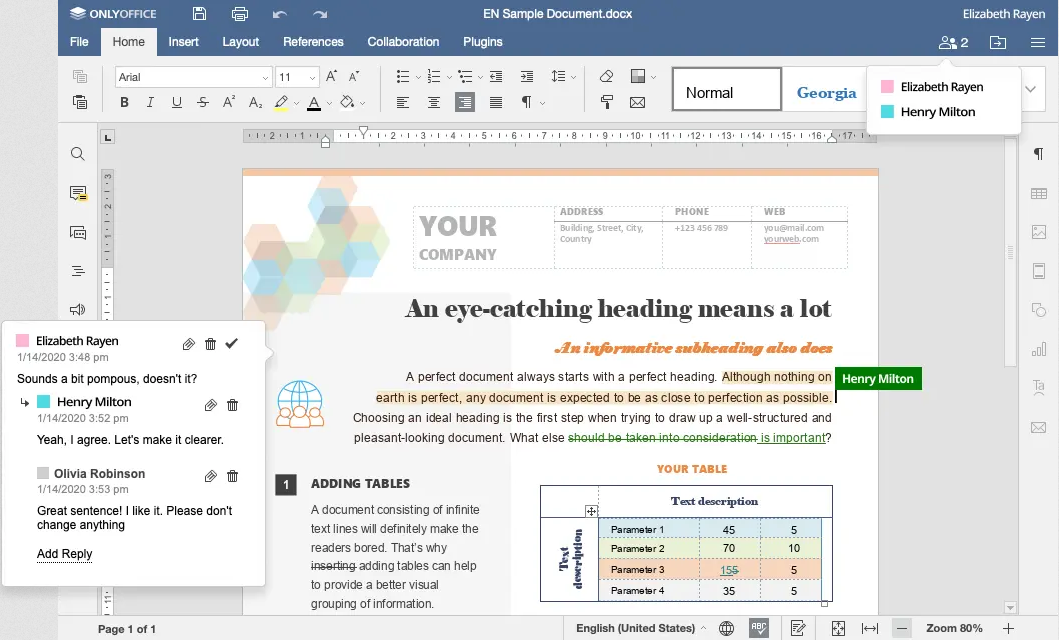Viewport: 1059px width, 640px height.
Task: Open the Search panel from left sidebar
Action: tap(78, 154)
